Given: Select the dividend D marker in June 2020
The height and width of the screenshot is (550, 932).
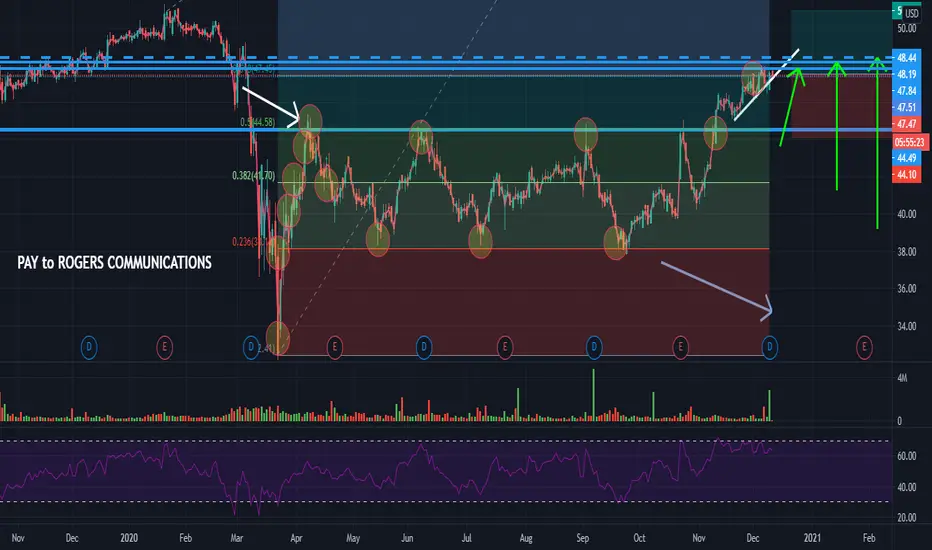Looking at the screenshot, I should 424,347.
